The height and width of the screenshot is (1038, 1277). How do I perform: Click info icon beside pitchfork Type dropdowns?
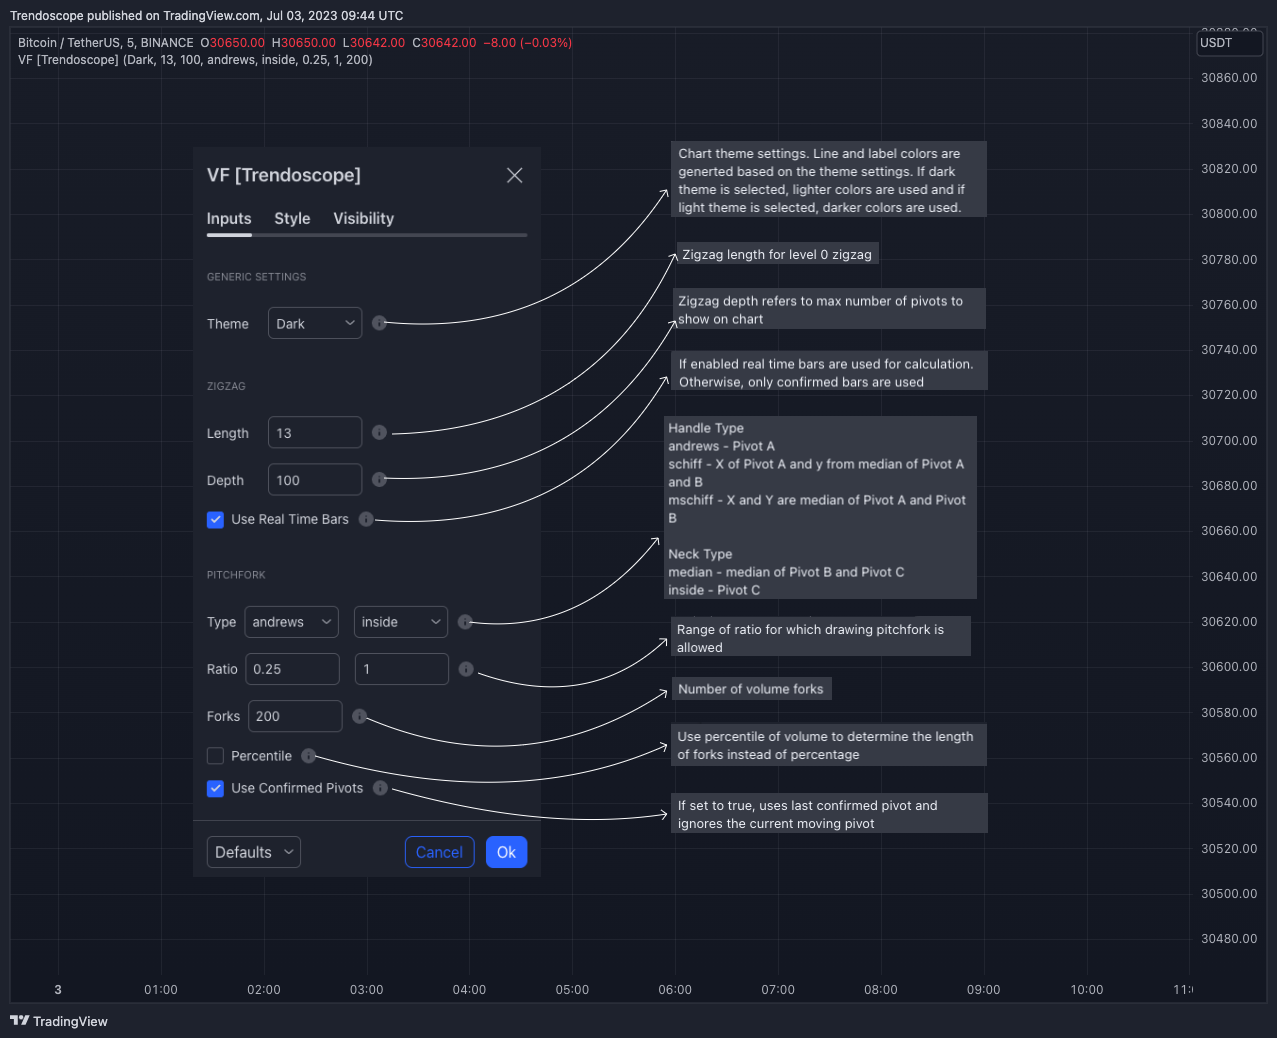(465, 622)
